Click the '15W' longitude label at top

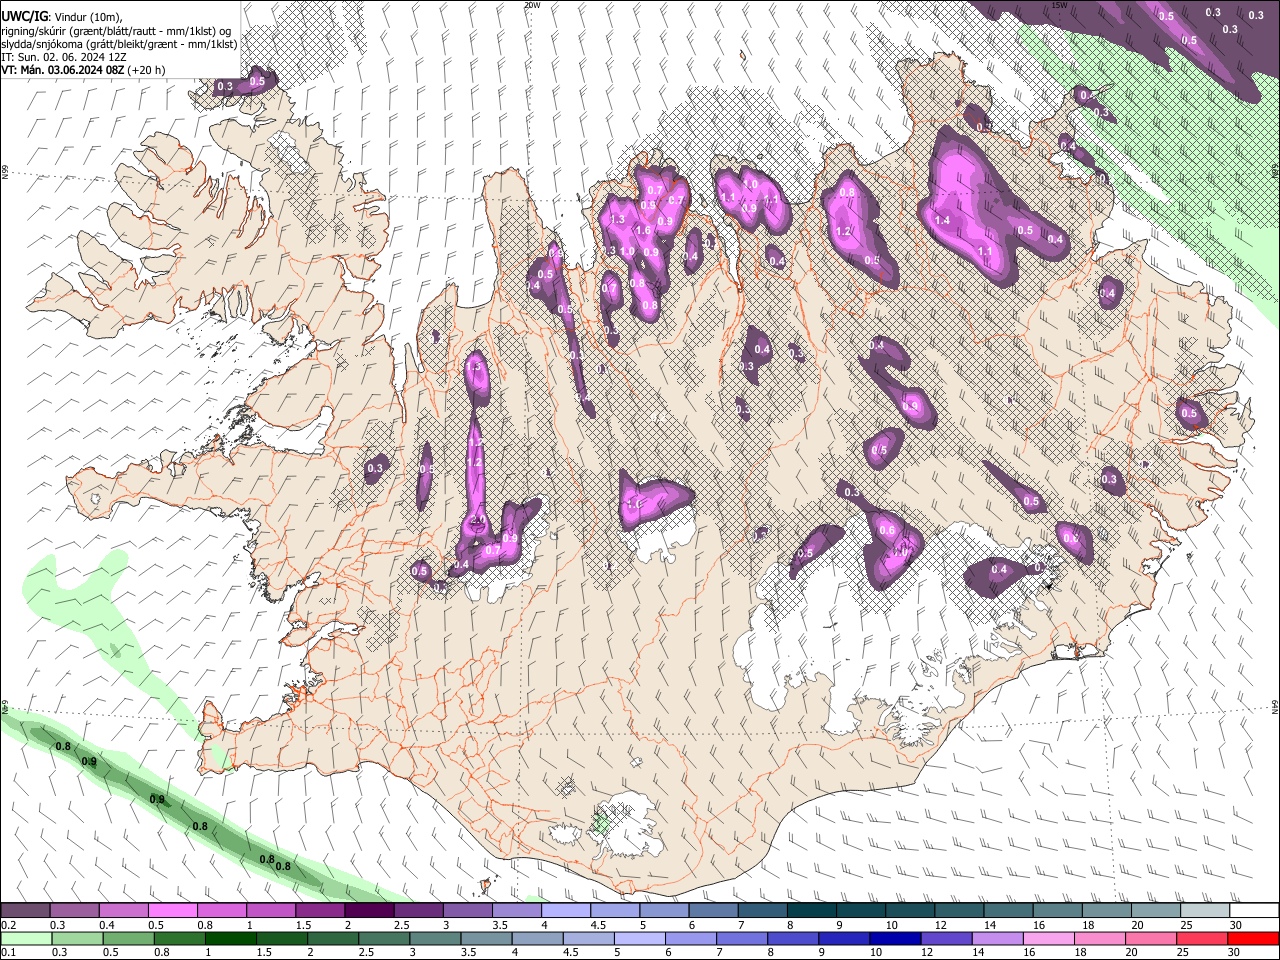pyautogui.click(x=1059, y=5)
